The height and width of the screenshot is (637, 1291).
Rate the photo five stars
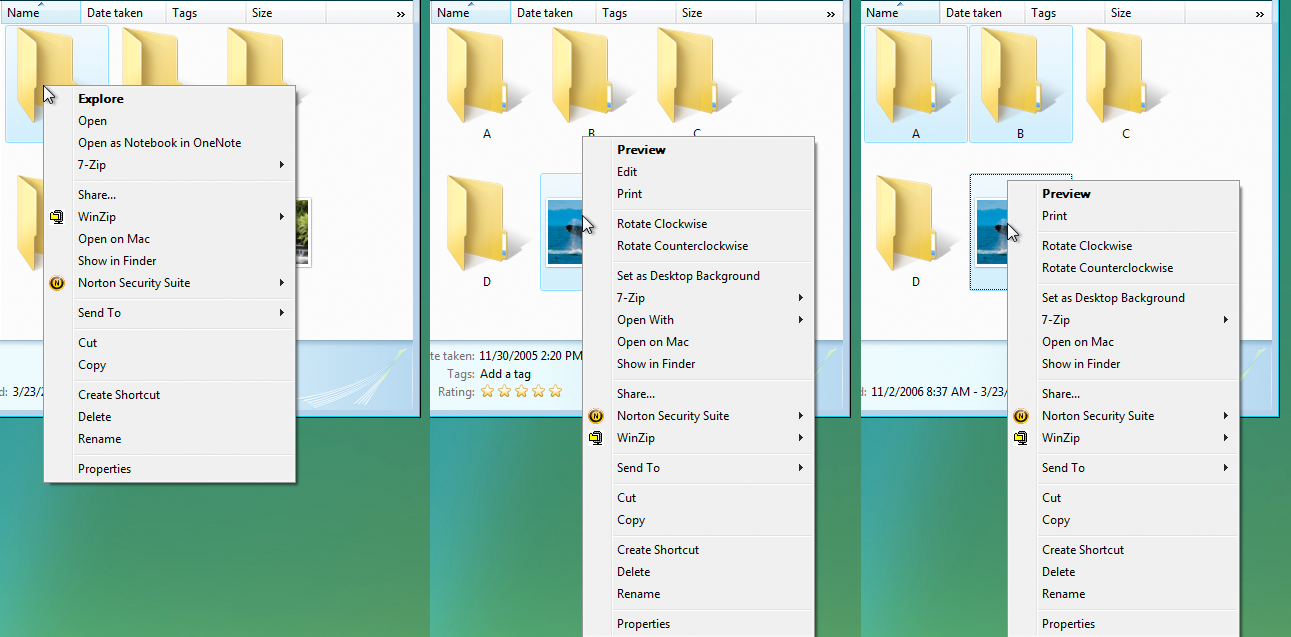point(555,391)
